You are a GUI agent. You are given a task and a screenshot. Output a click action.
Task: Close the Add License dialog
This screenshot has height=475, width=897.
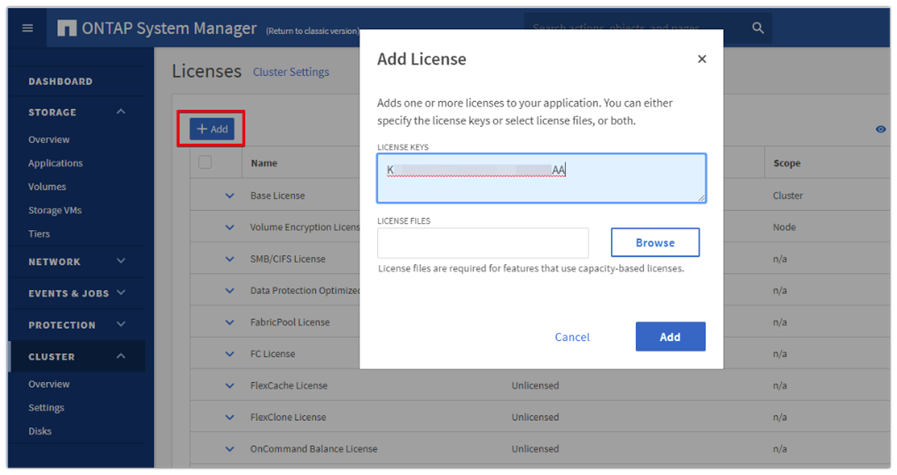702,59
